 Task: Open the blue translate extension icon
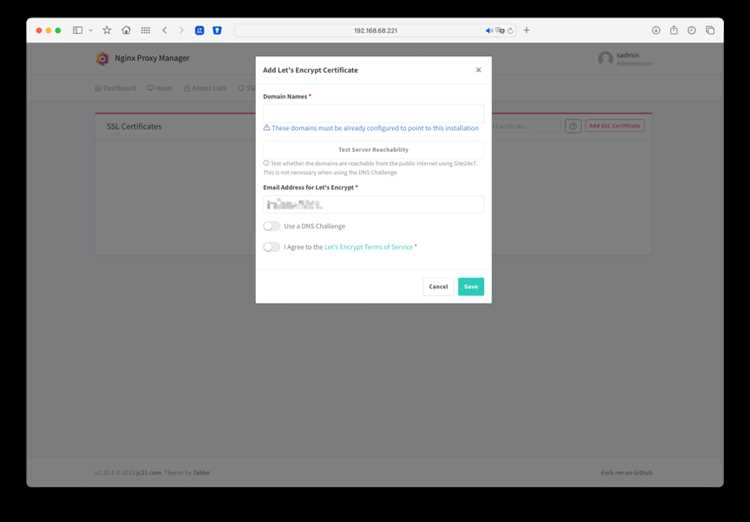coord(199,30)
